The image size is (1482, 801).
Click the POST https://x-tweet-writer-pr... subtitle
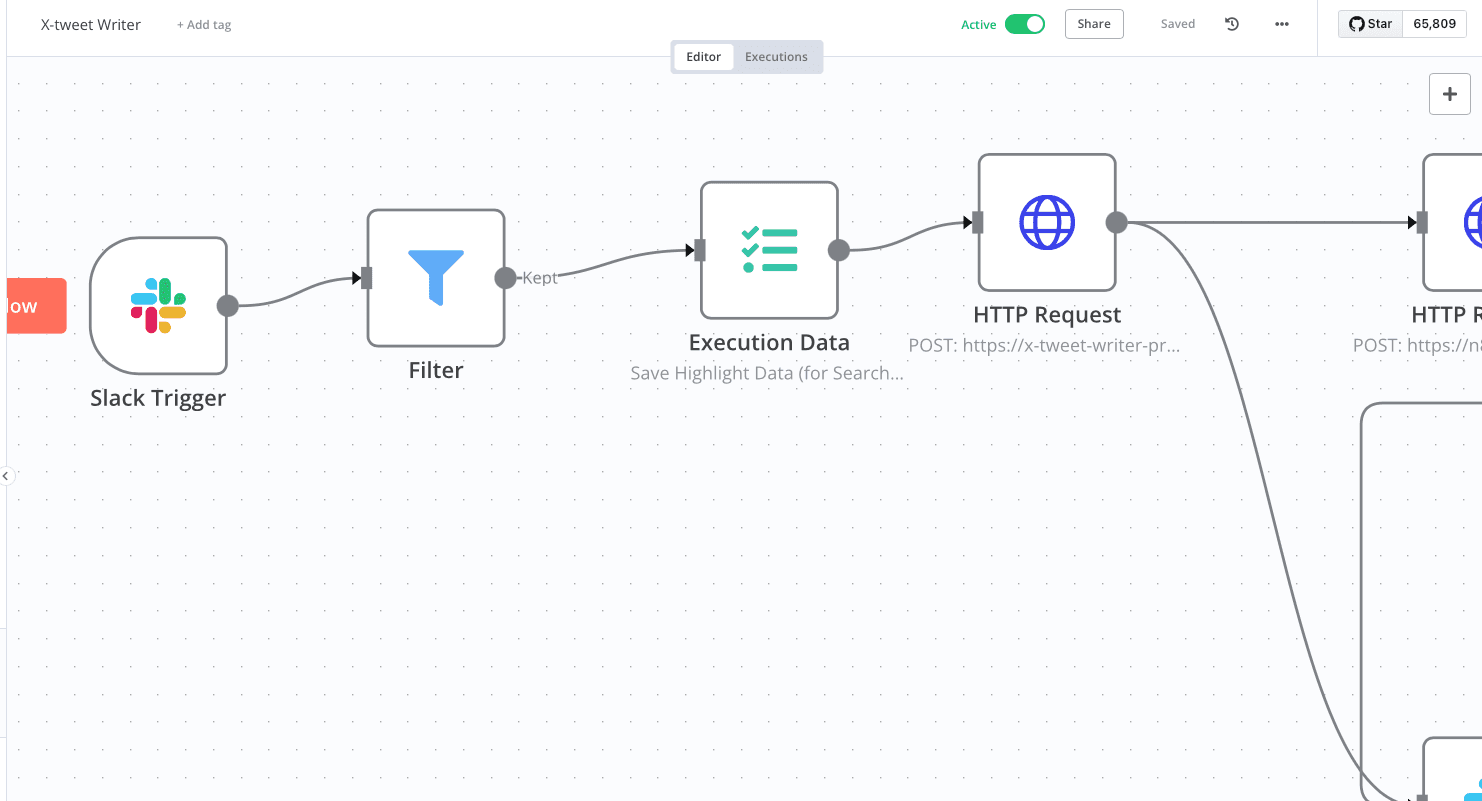coord(1045,345)
